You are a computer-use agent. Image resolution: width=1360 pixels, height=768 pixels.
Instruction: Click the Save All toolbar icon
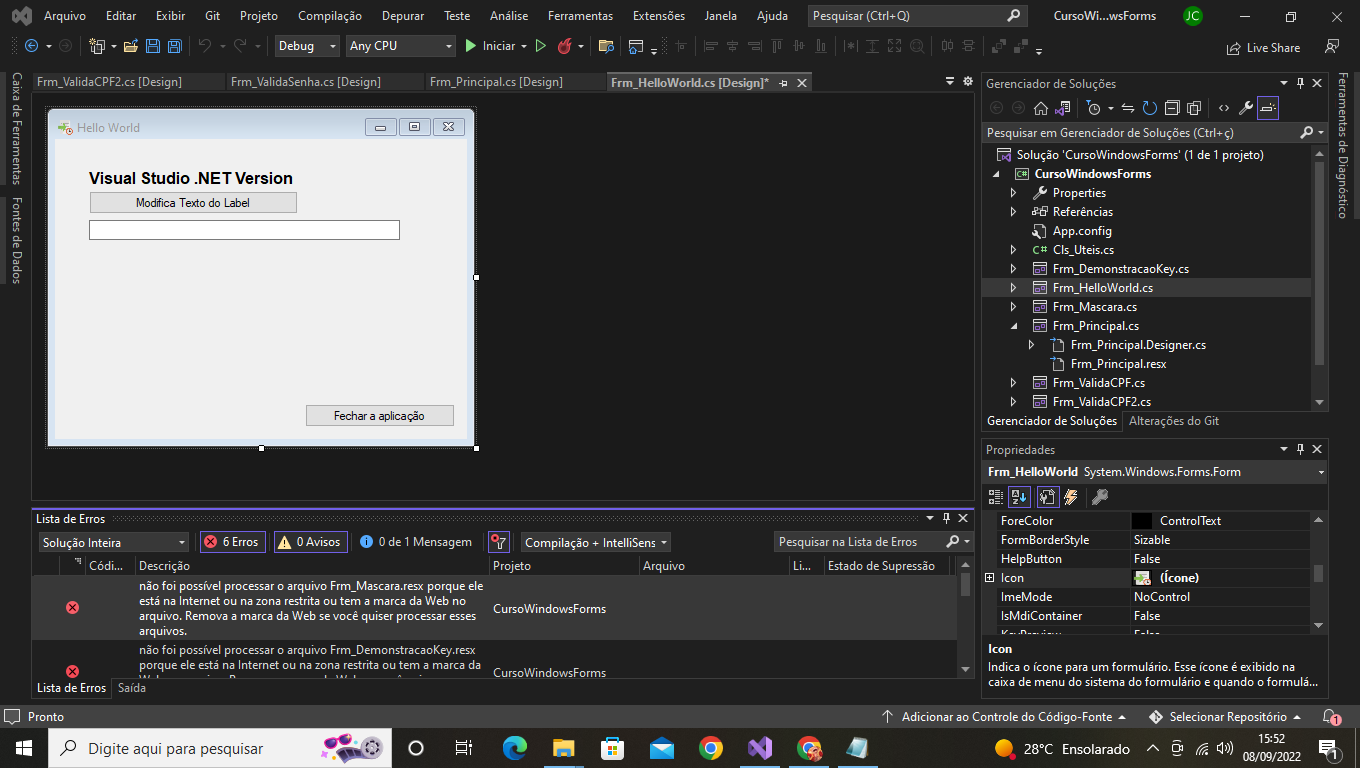pos(174,46)
